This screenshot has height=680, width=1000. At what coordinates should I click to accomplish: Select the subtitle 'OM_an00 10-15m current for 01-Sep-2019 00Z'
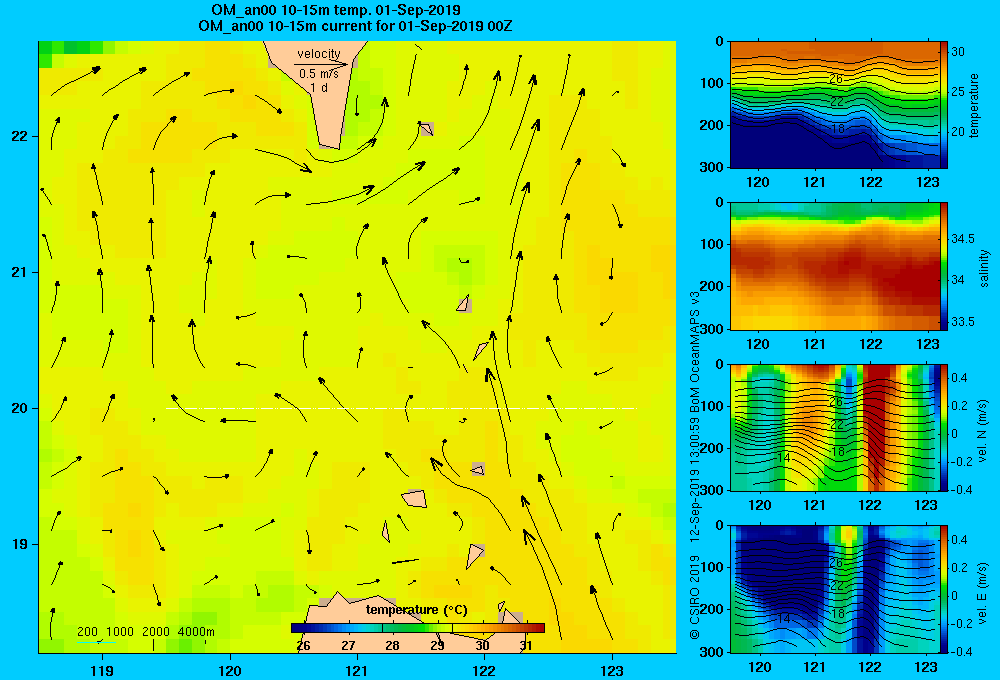355,26
